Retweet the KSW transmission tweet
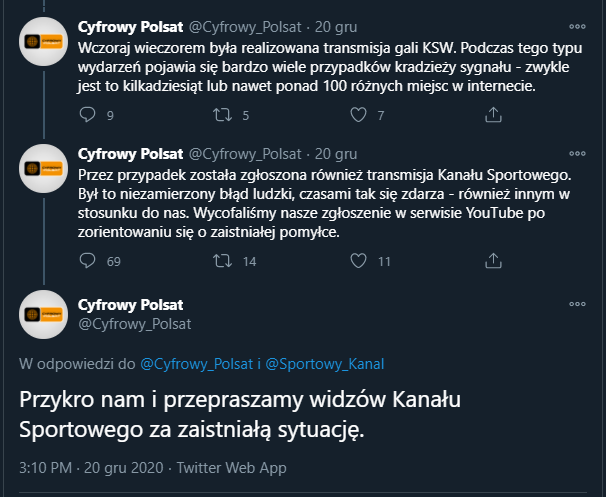606x497 pixels. click(x=224, y=115)
